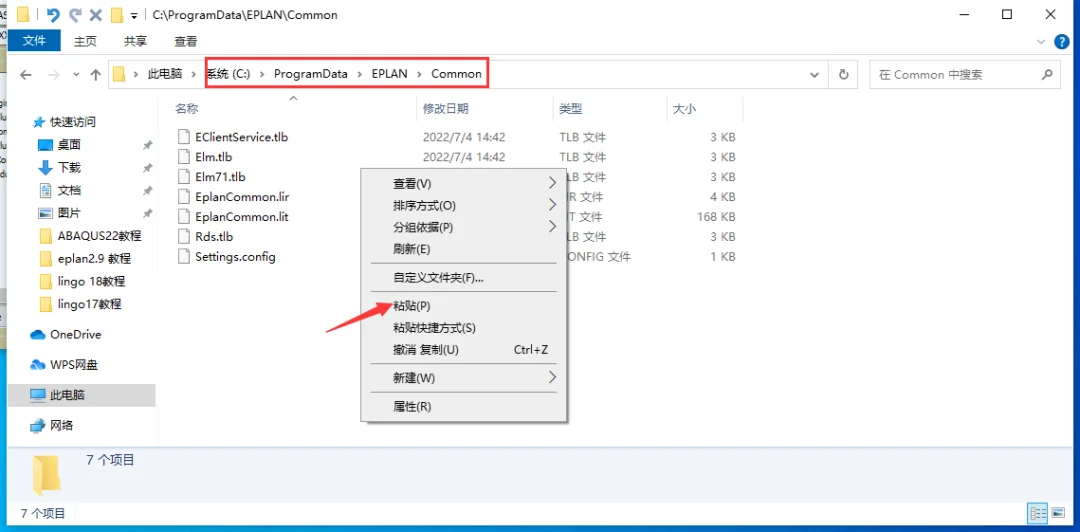This screenshot has height=532, width=1080.
Task: Select the Elm.tlb file
Action: point(214,157)
